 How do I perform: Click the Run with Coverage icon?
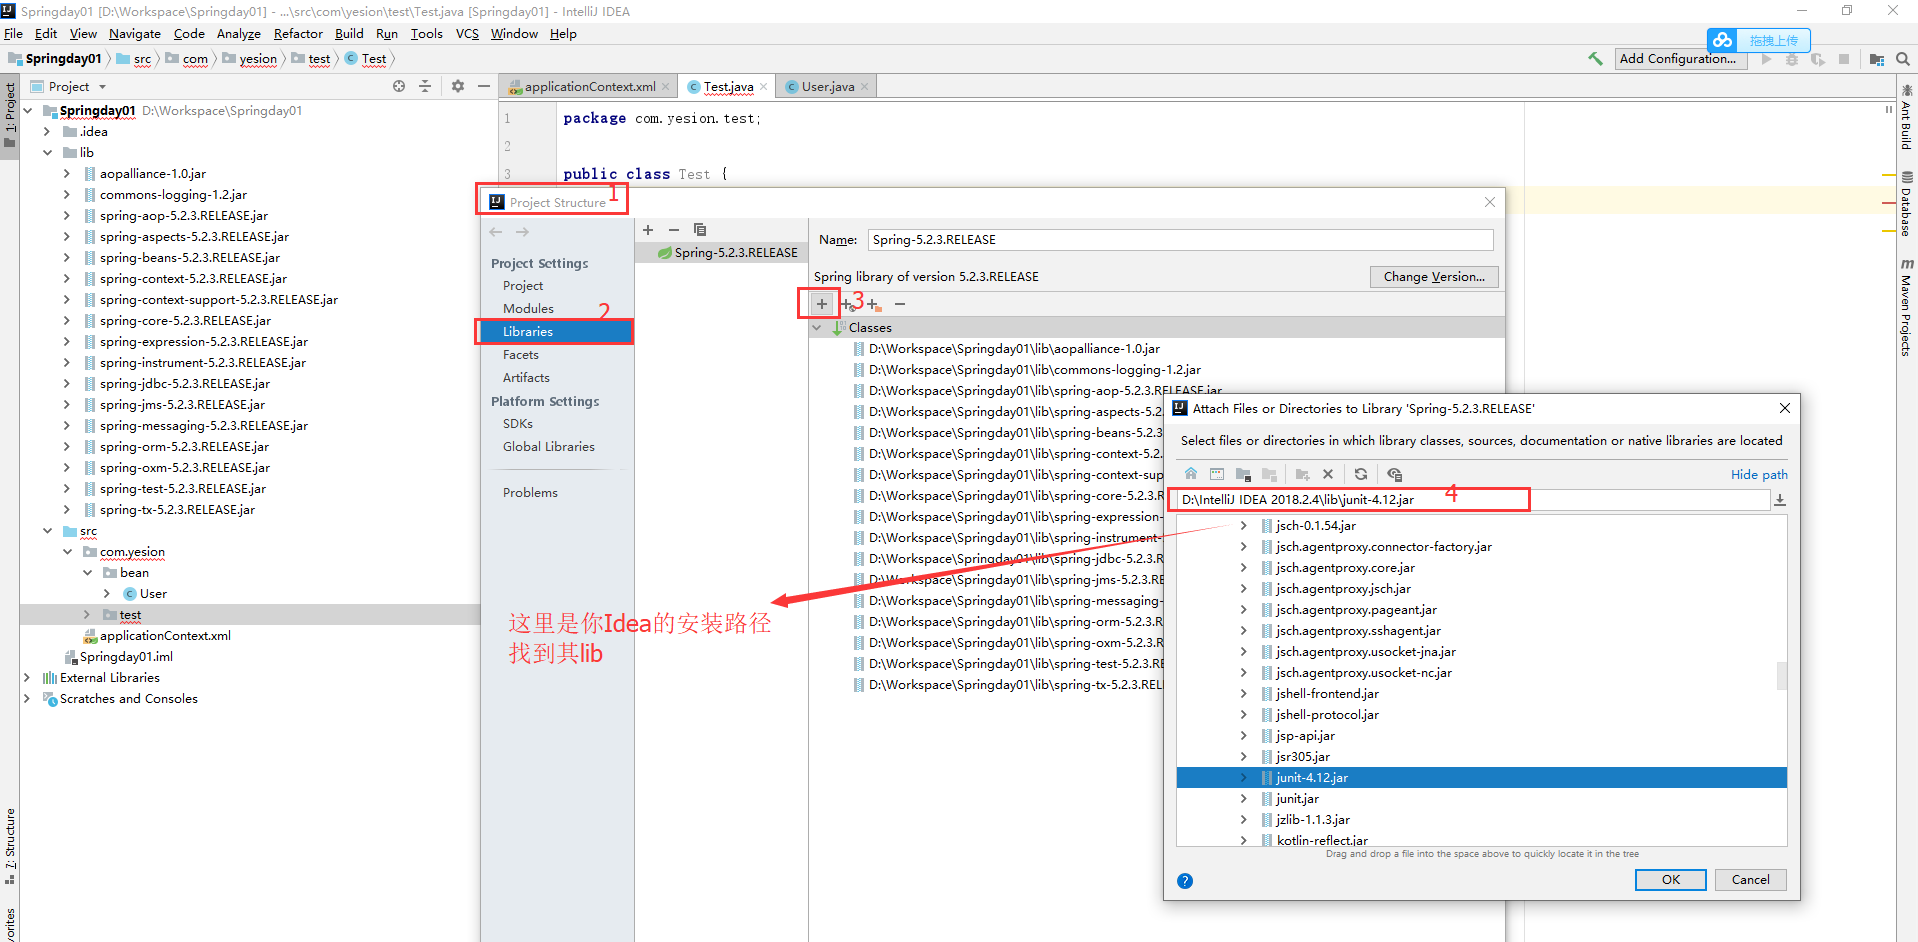pos(1818,59)
